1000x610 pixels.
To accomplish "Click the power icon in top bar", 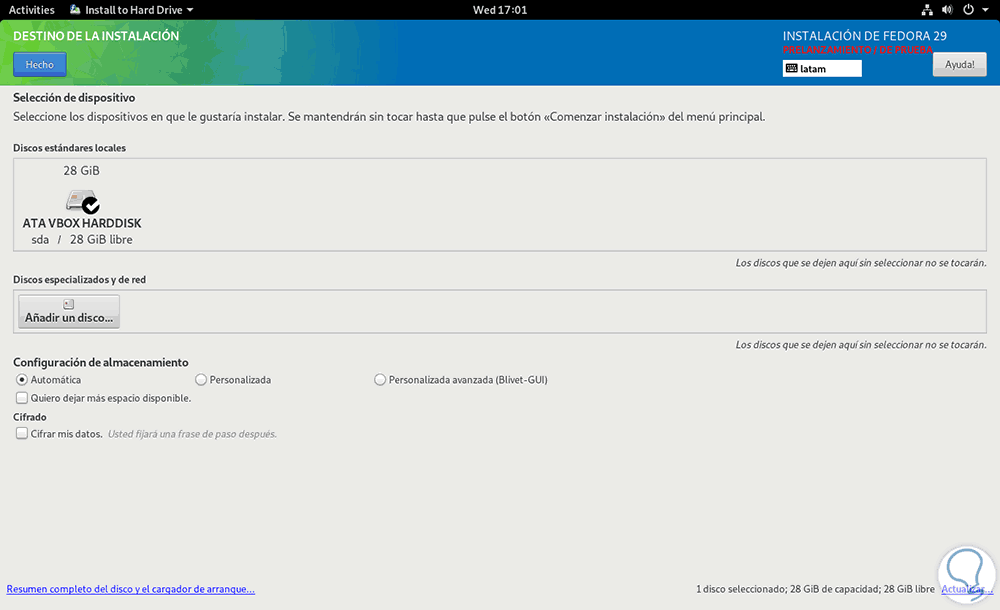I will 968,10.
